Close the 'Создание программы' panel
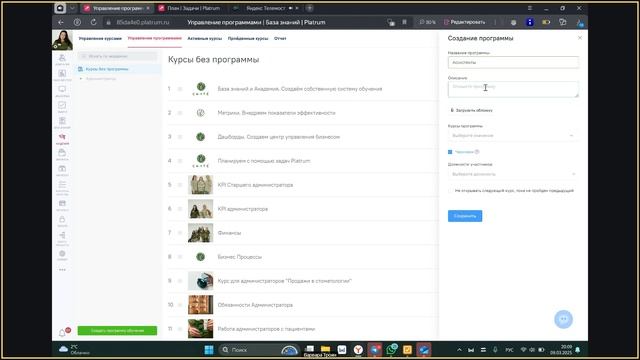Viewport: 640px width, 360px height. point(580,38)
